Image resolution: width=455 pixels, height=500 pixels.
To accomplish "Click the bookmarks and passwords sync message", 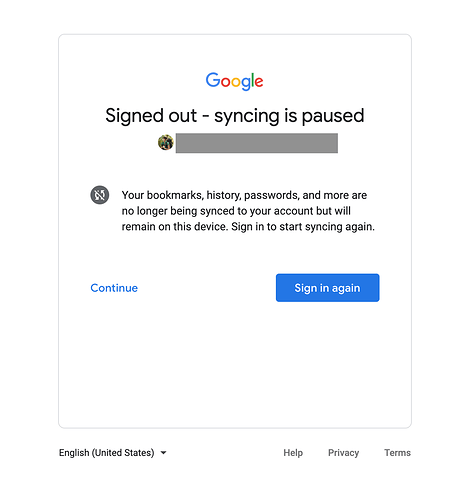I will click(248, 211).
